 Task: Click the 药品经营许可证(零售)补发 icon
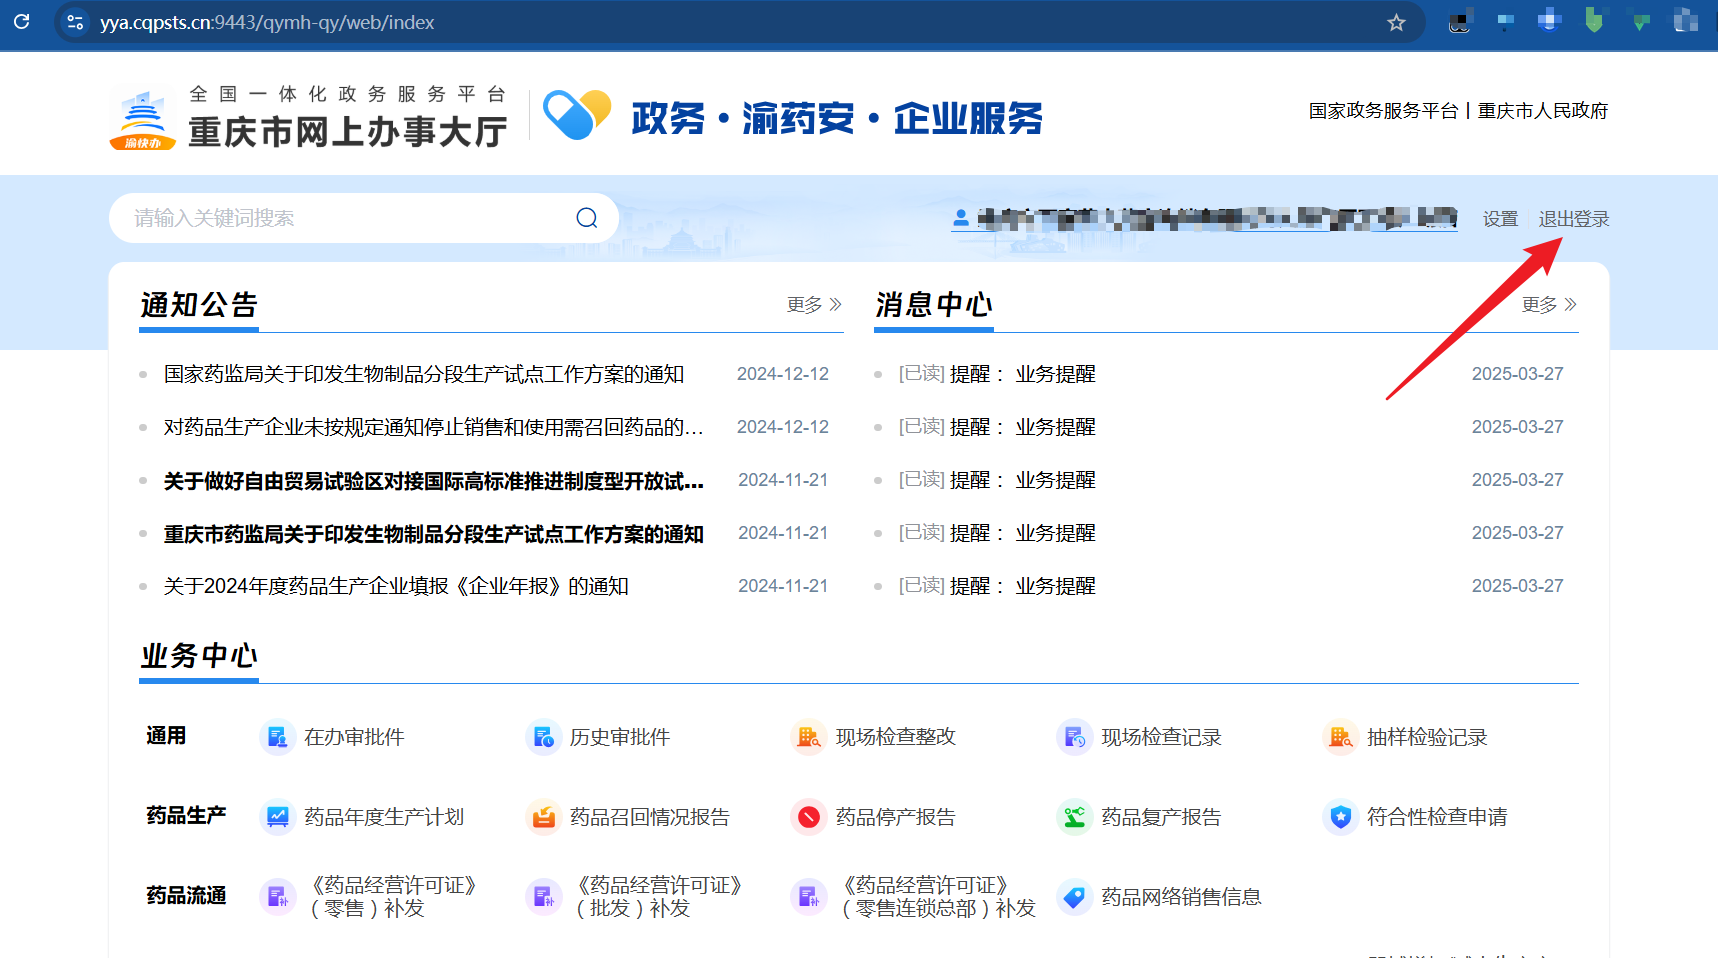point(277,897)
